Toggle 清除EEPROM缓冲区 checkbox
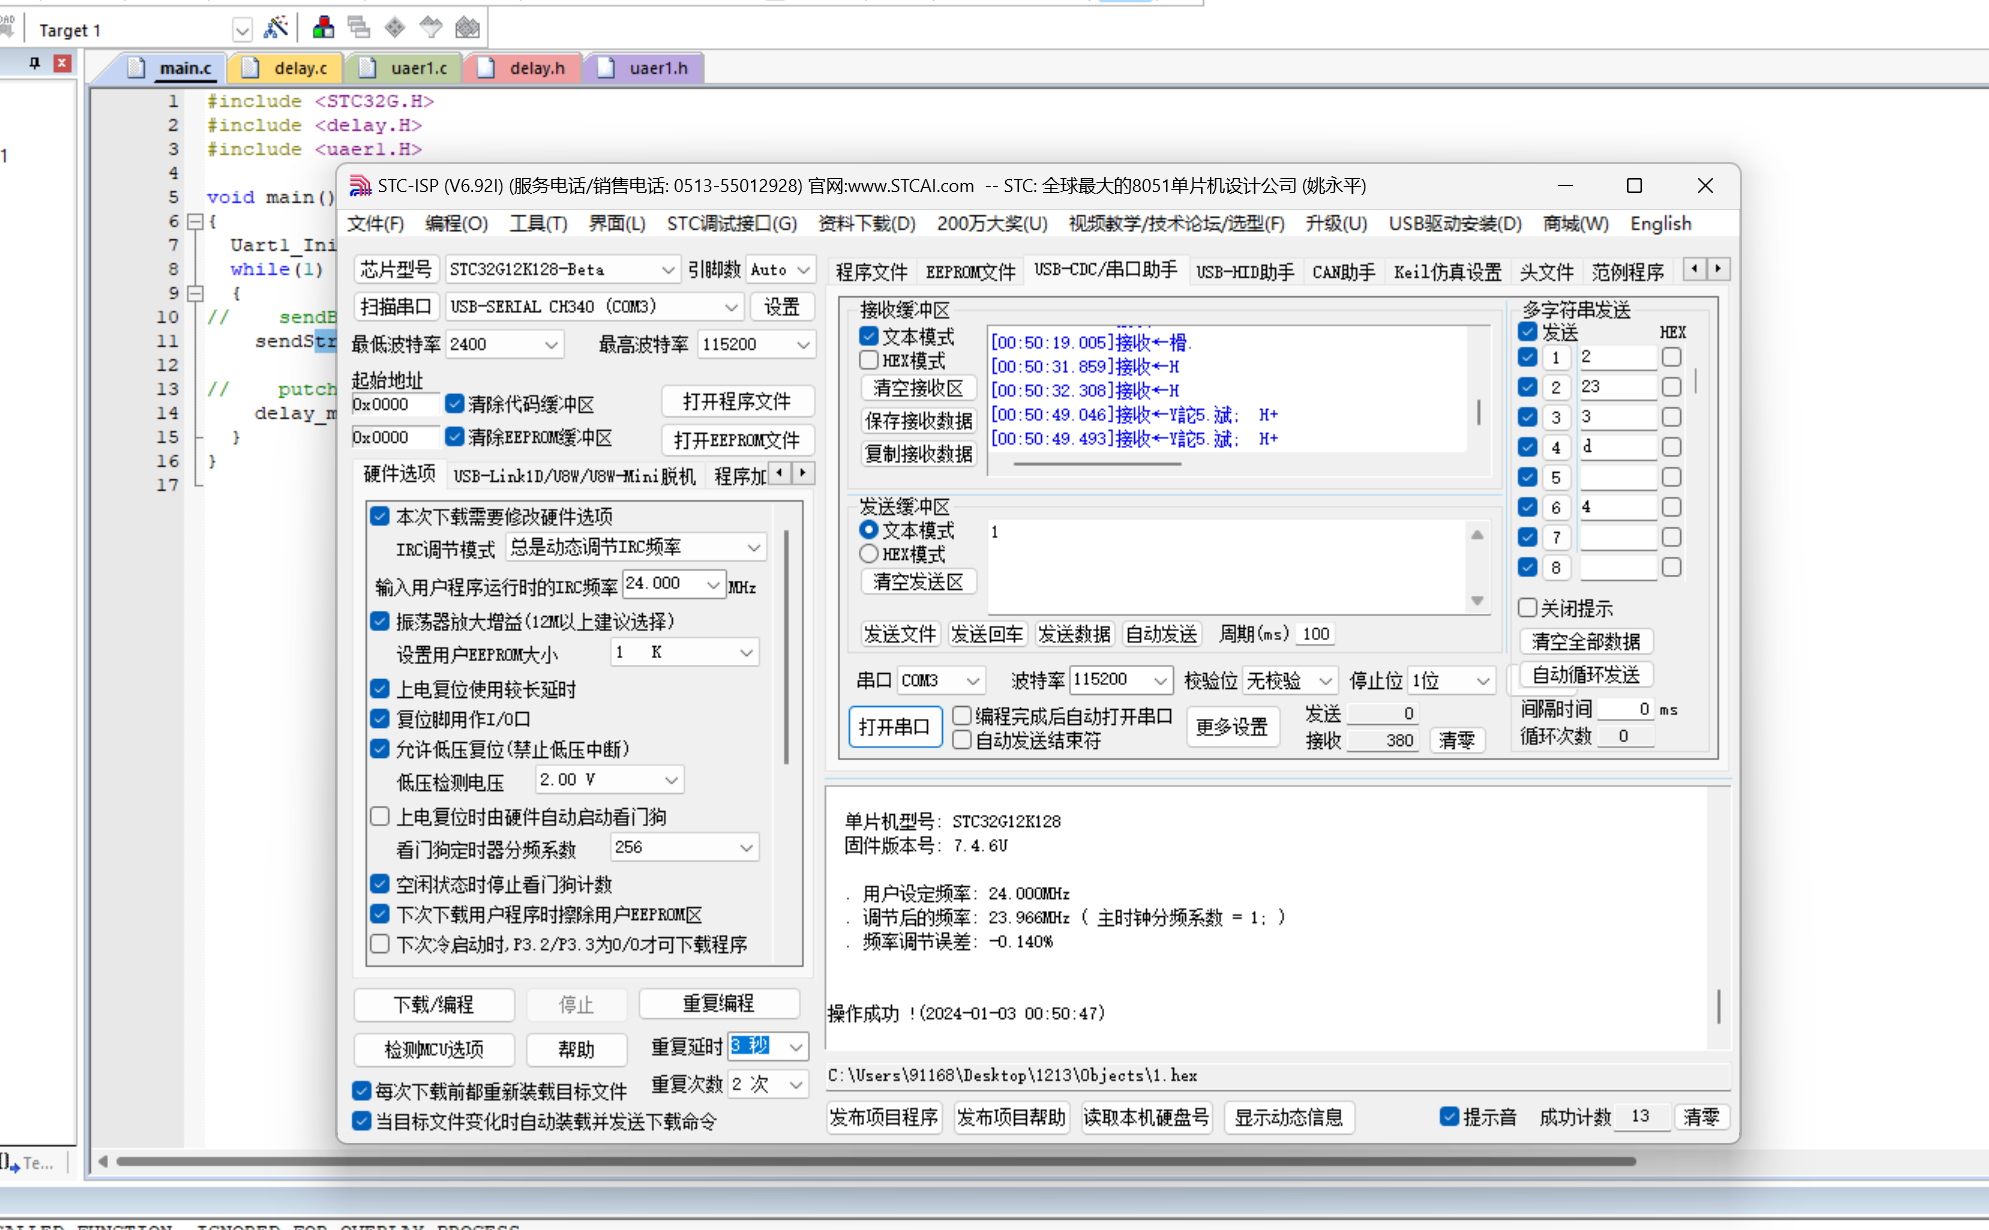 click(455, 437)
